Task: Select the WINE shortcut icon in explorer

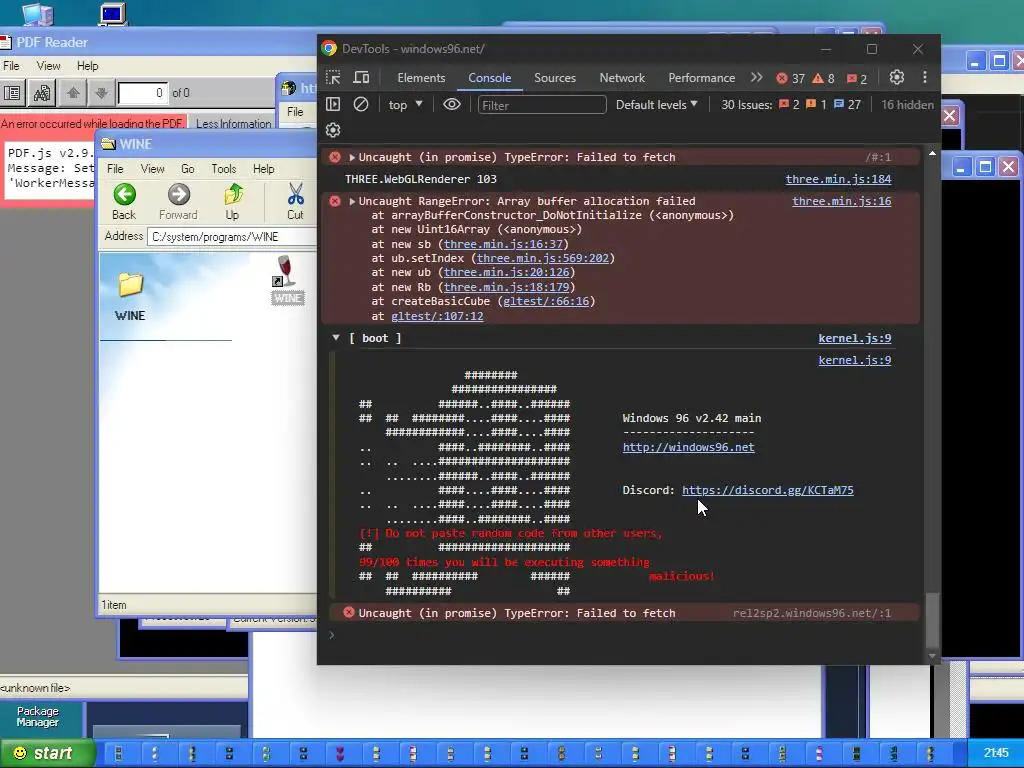Action: coord(287,280)
